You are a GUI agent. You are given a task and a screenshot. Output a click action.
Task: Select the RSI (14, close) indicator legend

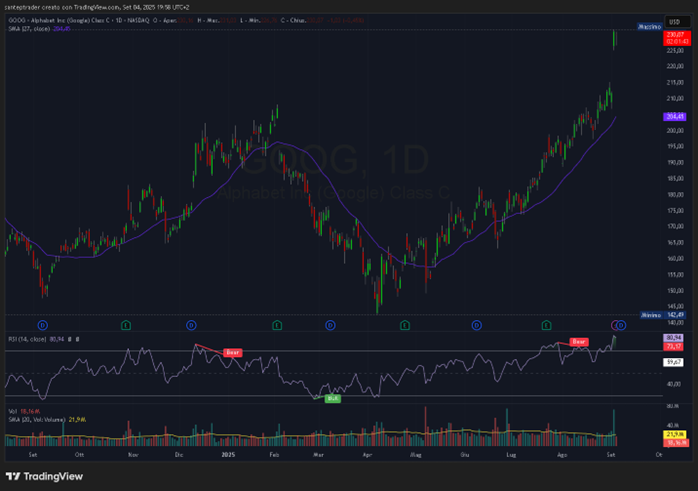coord(36,339)
